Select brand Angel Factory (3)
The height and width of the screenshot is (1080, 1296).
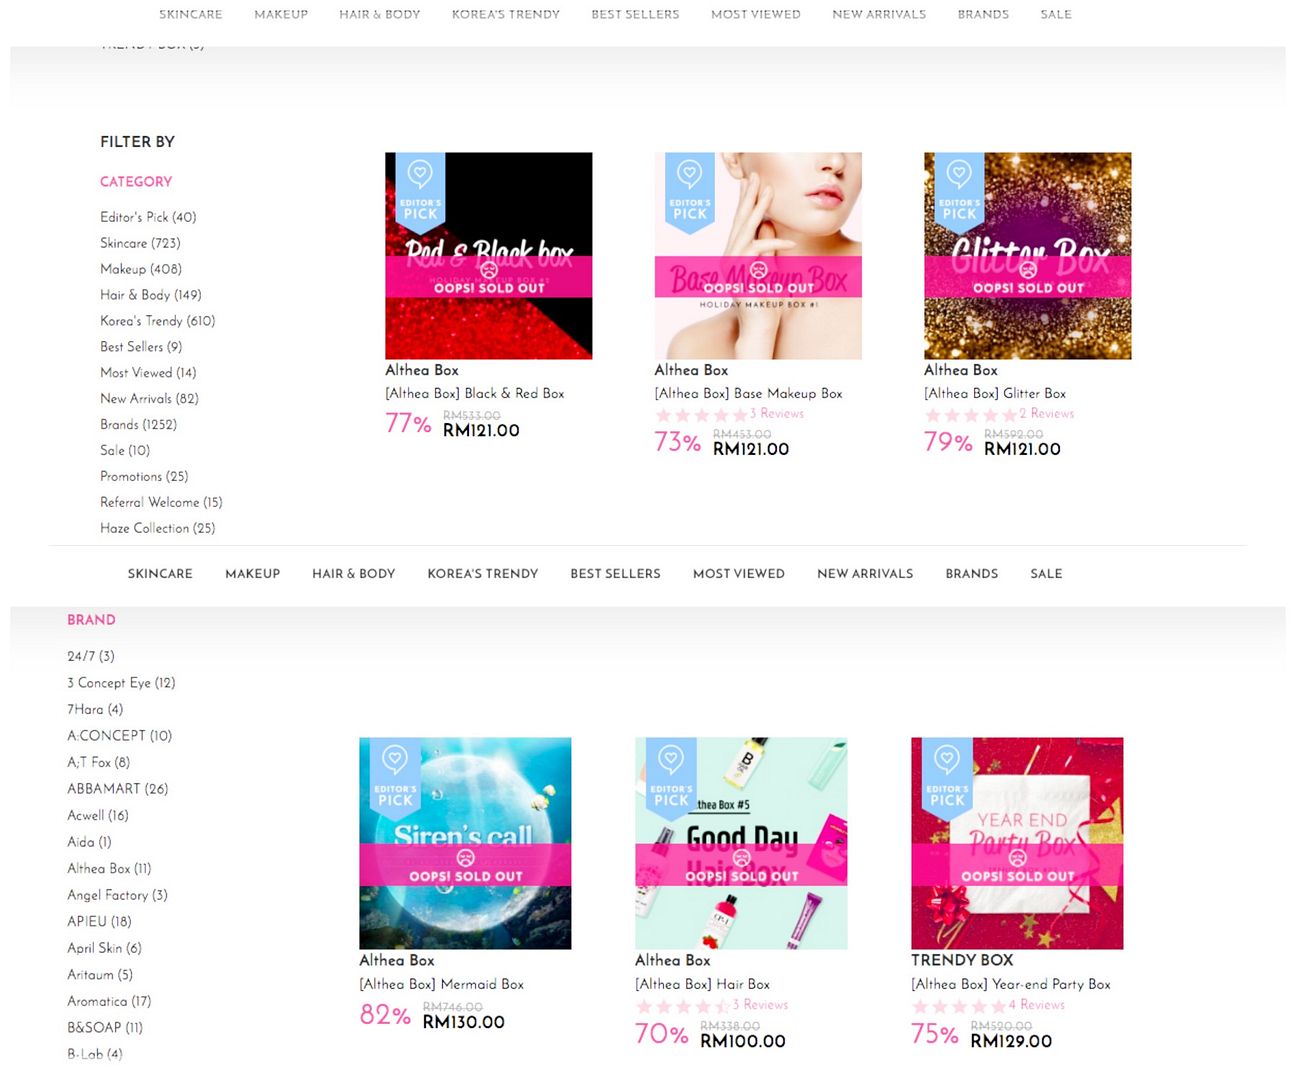point(118,895)
